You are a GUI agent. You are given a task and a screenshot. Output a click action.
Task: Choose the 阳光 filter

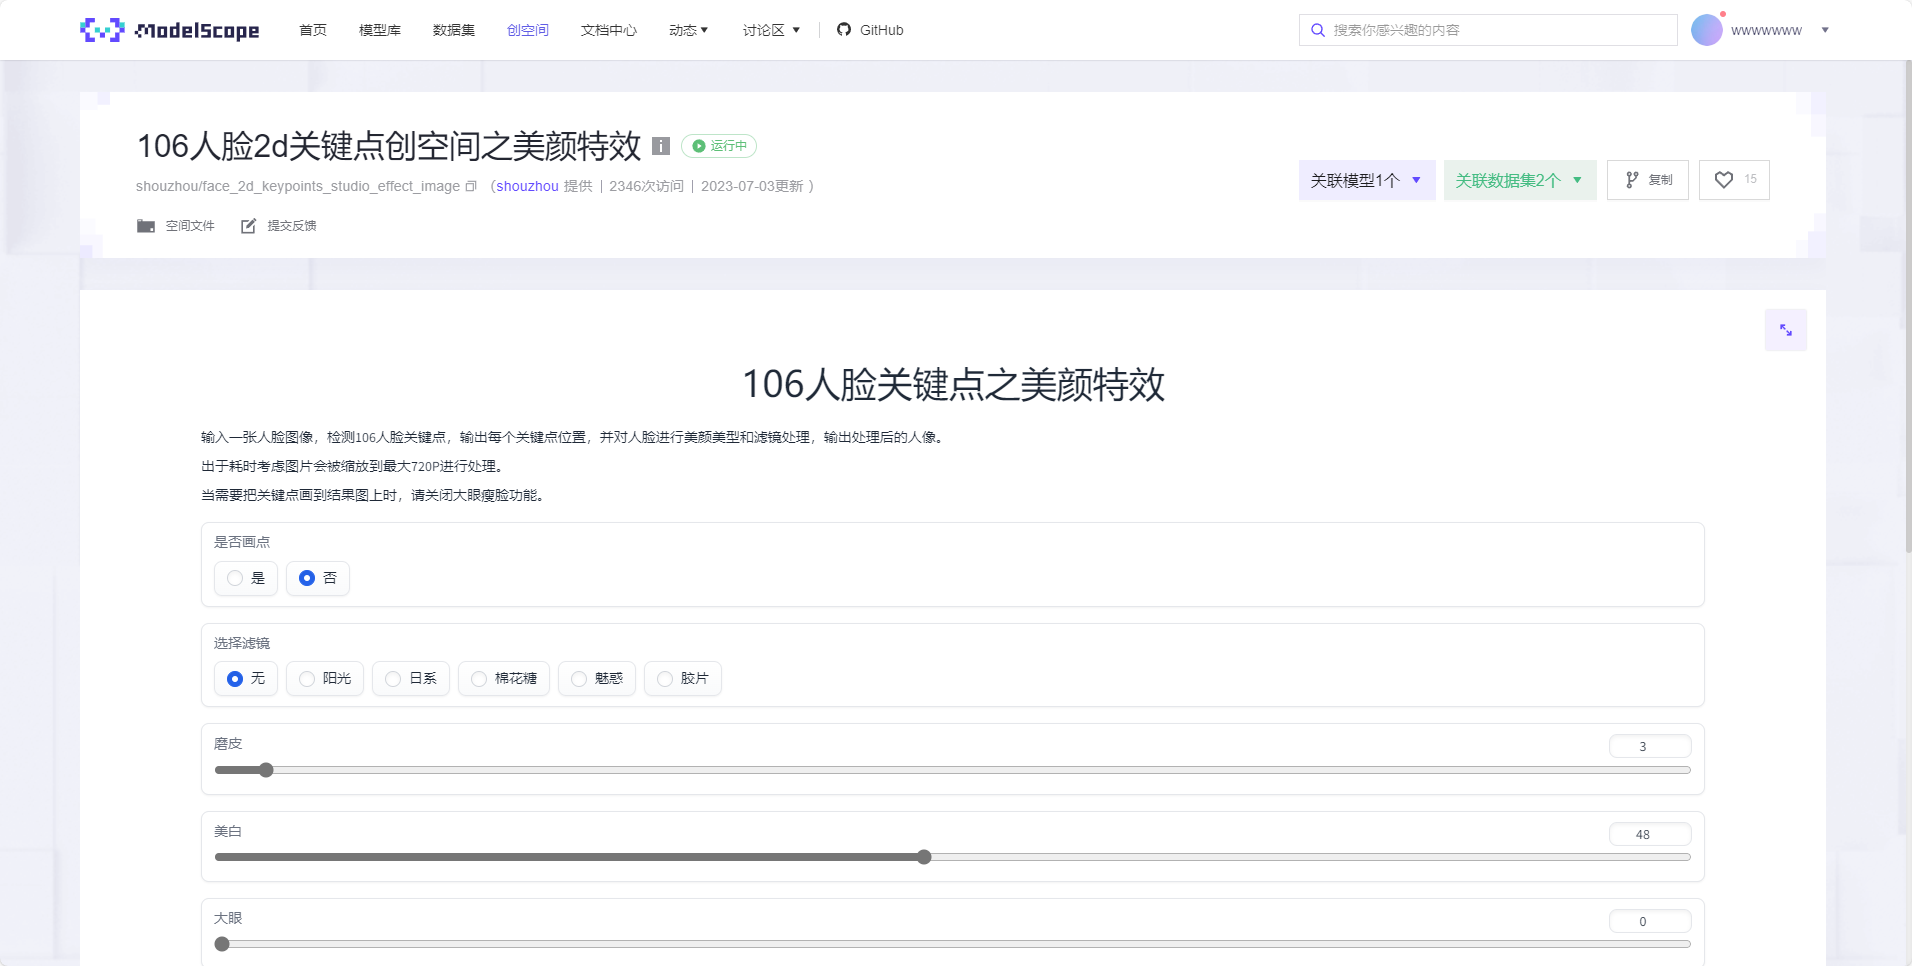(x=325, y=679)
